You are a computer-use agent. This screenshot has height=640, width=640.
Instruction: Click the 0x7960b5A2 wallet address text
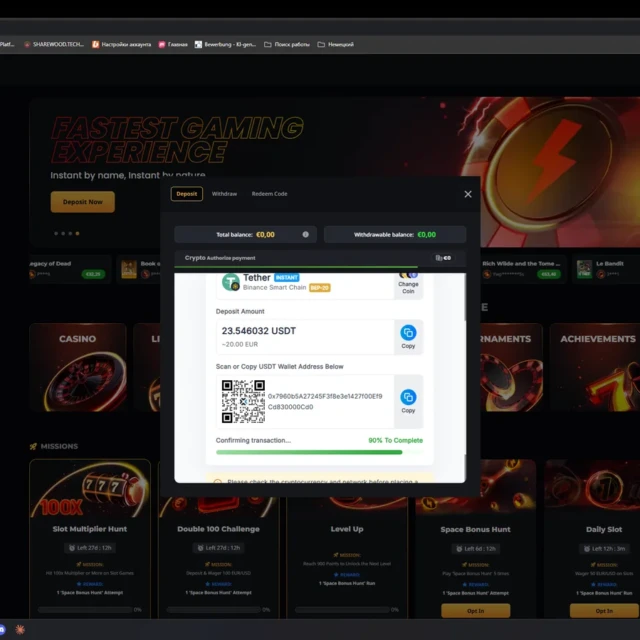pos(325,401)
